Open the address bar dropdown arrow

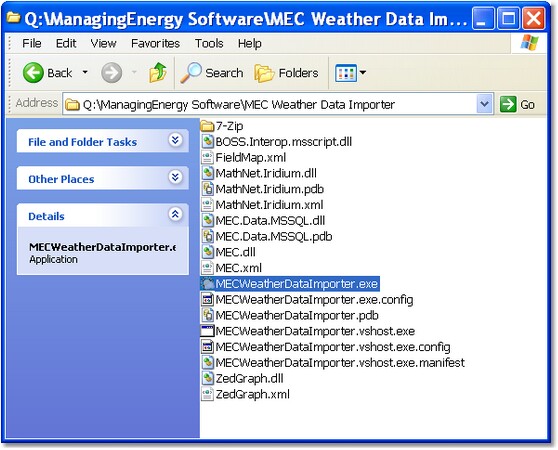click(x=484, y=104)
